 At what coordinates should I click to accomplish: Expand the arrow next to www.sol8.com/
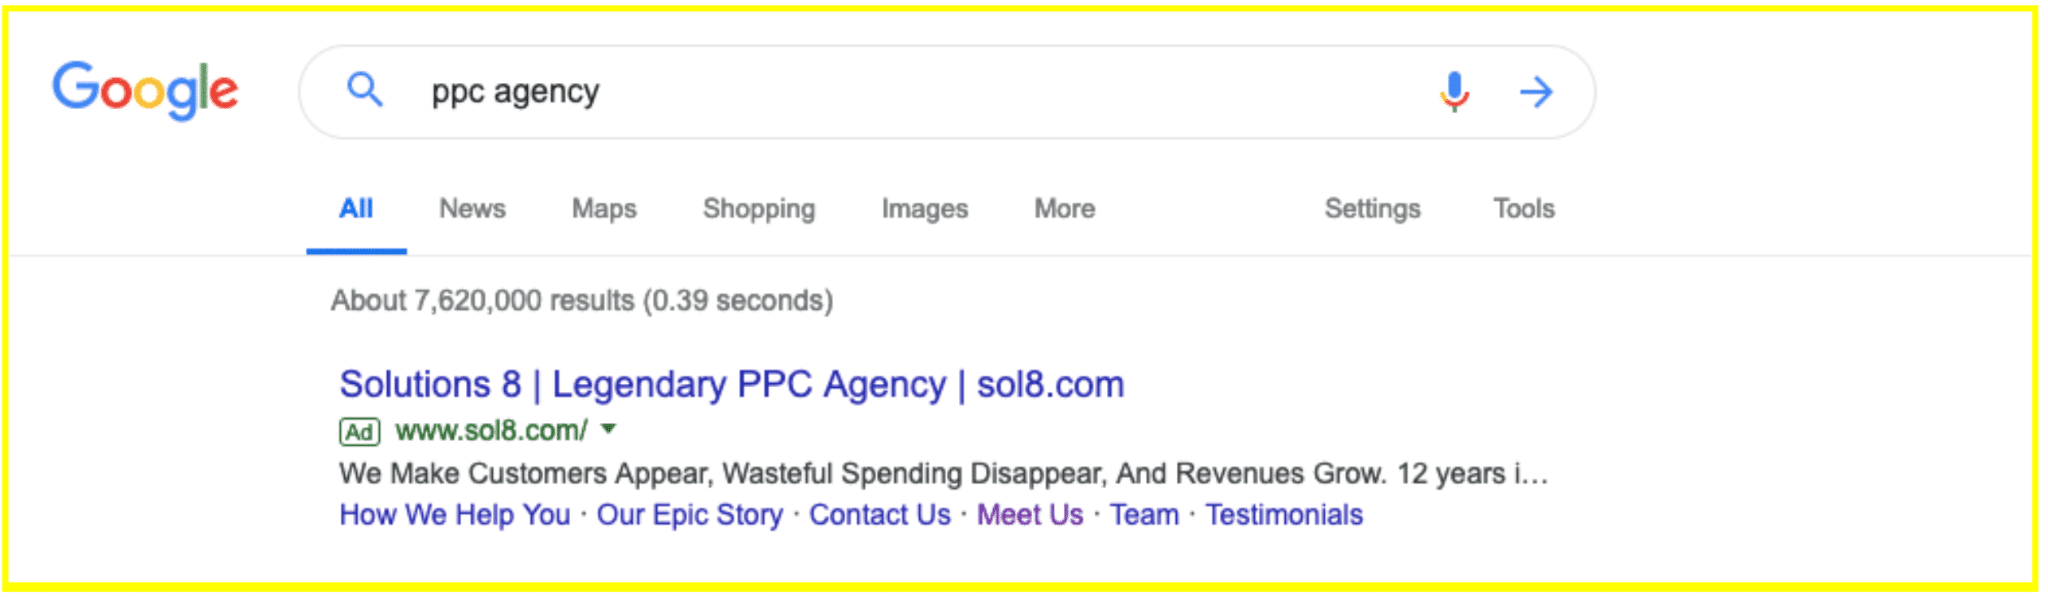(x=608, y=429)
